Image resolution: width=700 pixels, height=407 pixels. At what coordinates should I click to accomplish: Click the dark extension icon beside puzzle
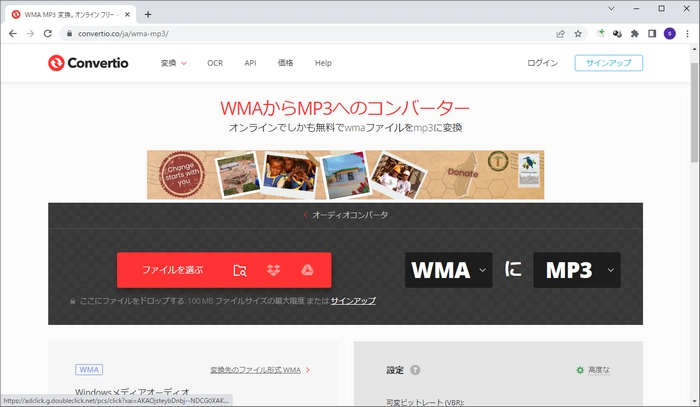pyautogui.click(x=617, y=33)
